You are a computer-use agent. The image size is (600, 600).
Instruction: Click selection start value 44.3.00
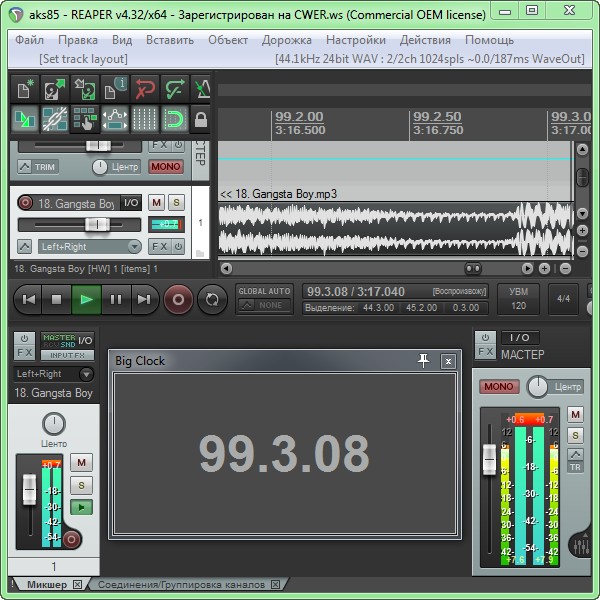pyautogui.click(x=378, y=308)
